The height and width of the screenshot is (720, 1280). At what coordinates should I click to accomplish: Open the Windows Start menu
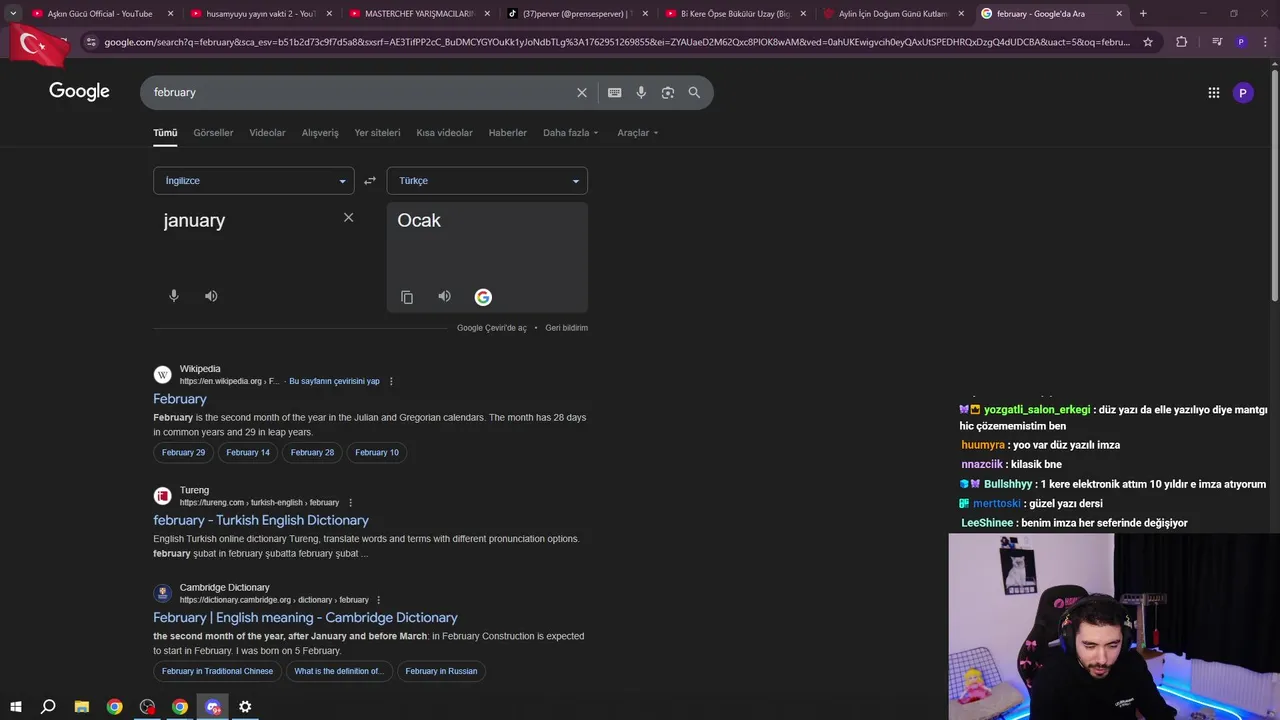[15, 707]
